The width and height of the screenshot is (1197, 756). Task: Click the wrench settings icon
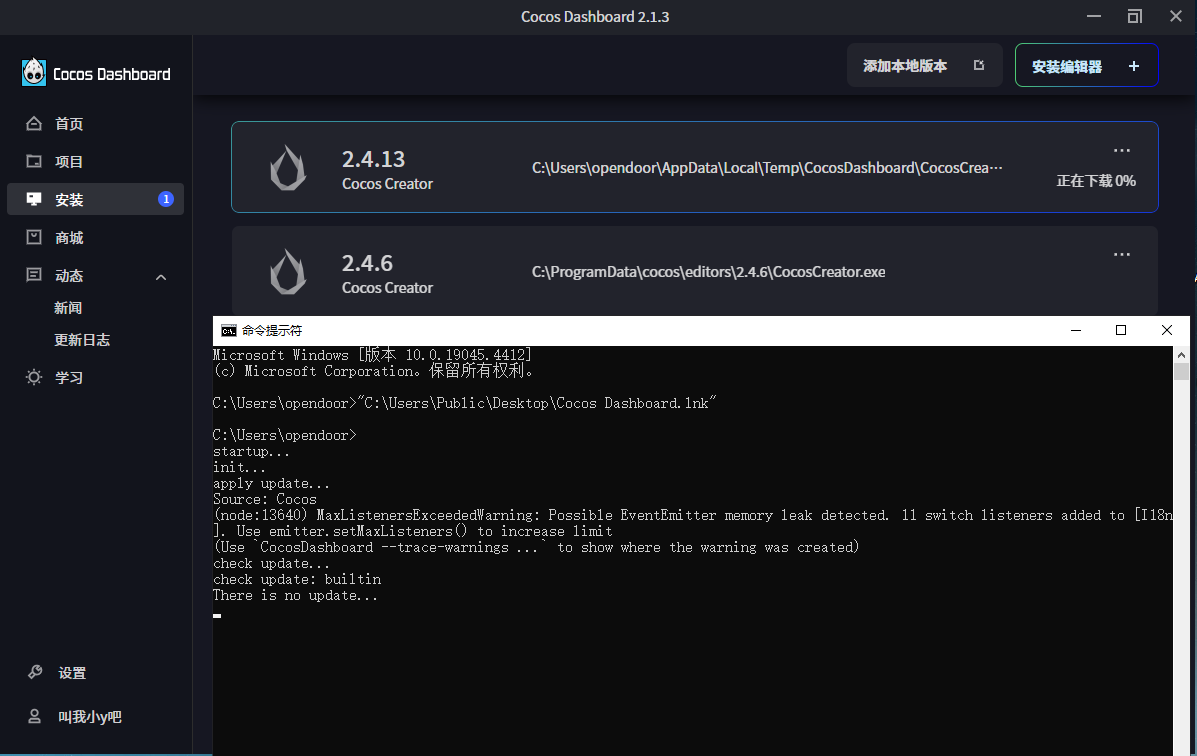click(35, 672)
